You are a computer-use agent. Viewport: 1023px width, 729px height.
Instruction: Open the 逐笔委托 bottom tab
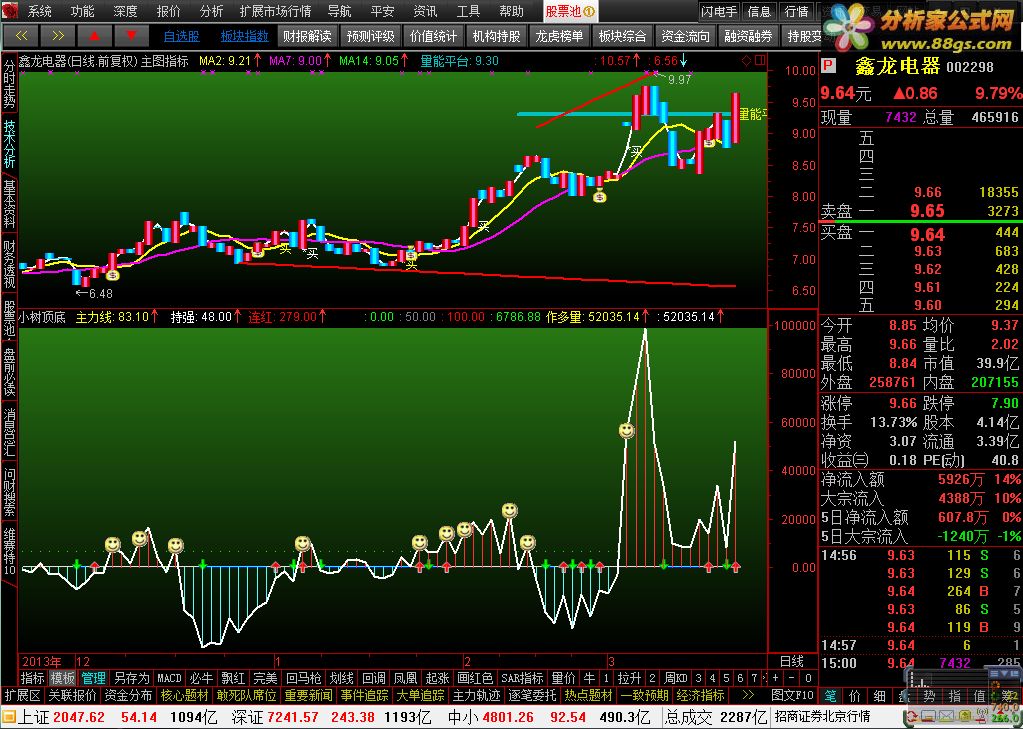[532, 695]
